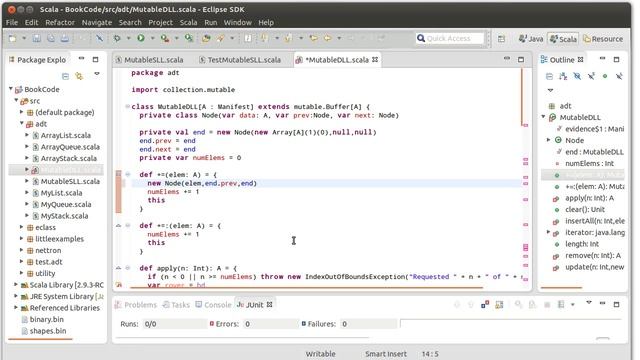
Task: Click the Open Perspective icon
Action: [501, 39]
